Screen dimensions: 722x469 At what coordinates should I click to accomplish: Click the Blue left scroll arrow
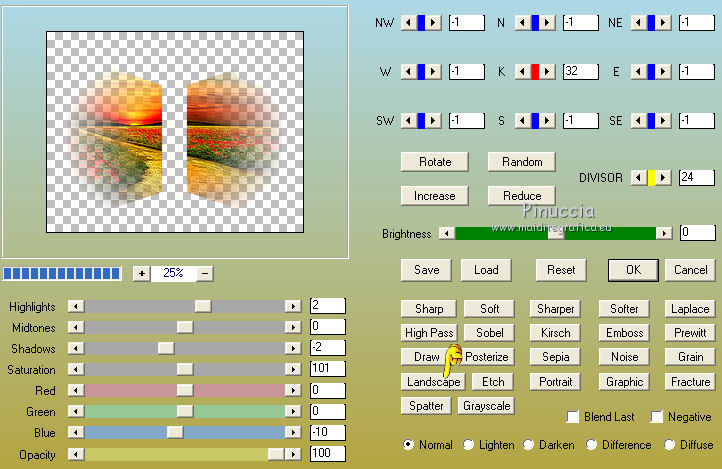click(76, 432)
